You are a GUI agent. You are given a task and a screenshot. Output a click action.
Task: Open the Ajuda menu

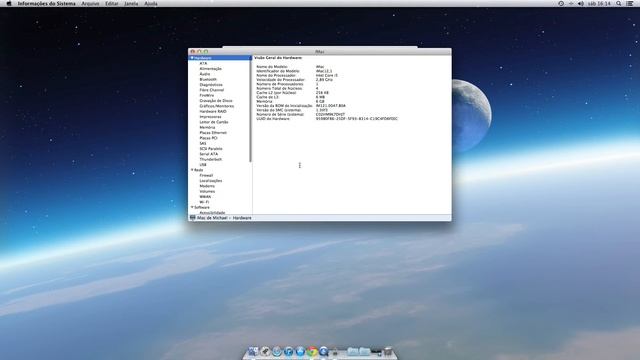(x=151, y=3)
